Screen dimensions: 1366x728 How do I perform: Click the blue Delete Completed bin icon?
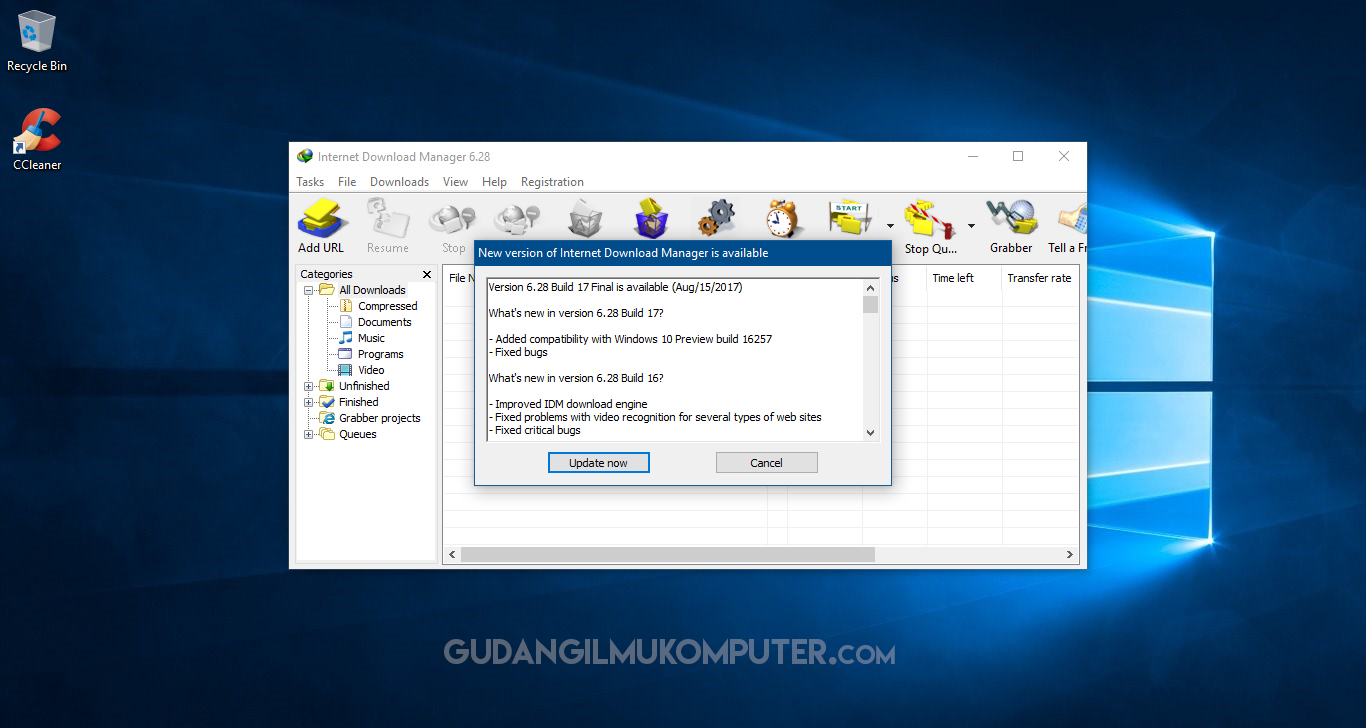click(651, 218)
